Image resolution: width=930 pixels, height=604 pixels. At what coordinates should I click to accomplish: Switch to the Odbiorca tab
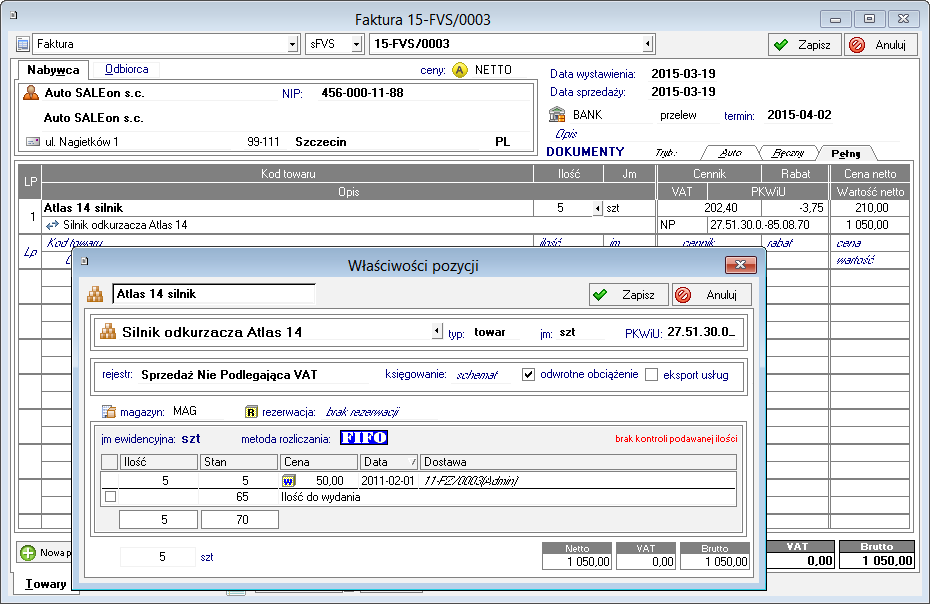click(x=127, y=69)
